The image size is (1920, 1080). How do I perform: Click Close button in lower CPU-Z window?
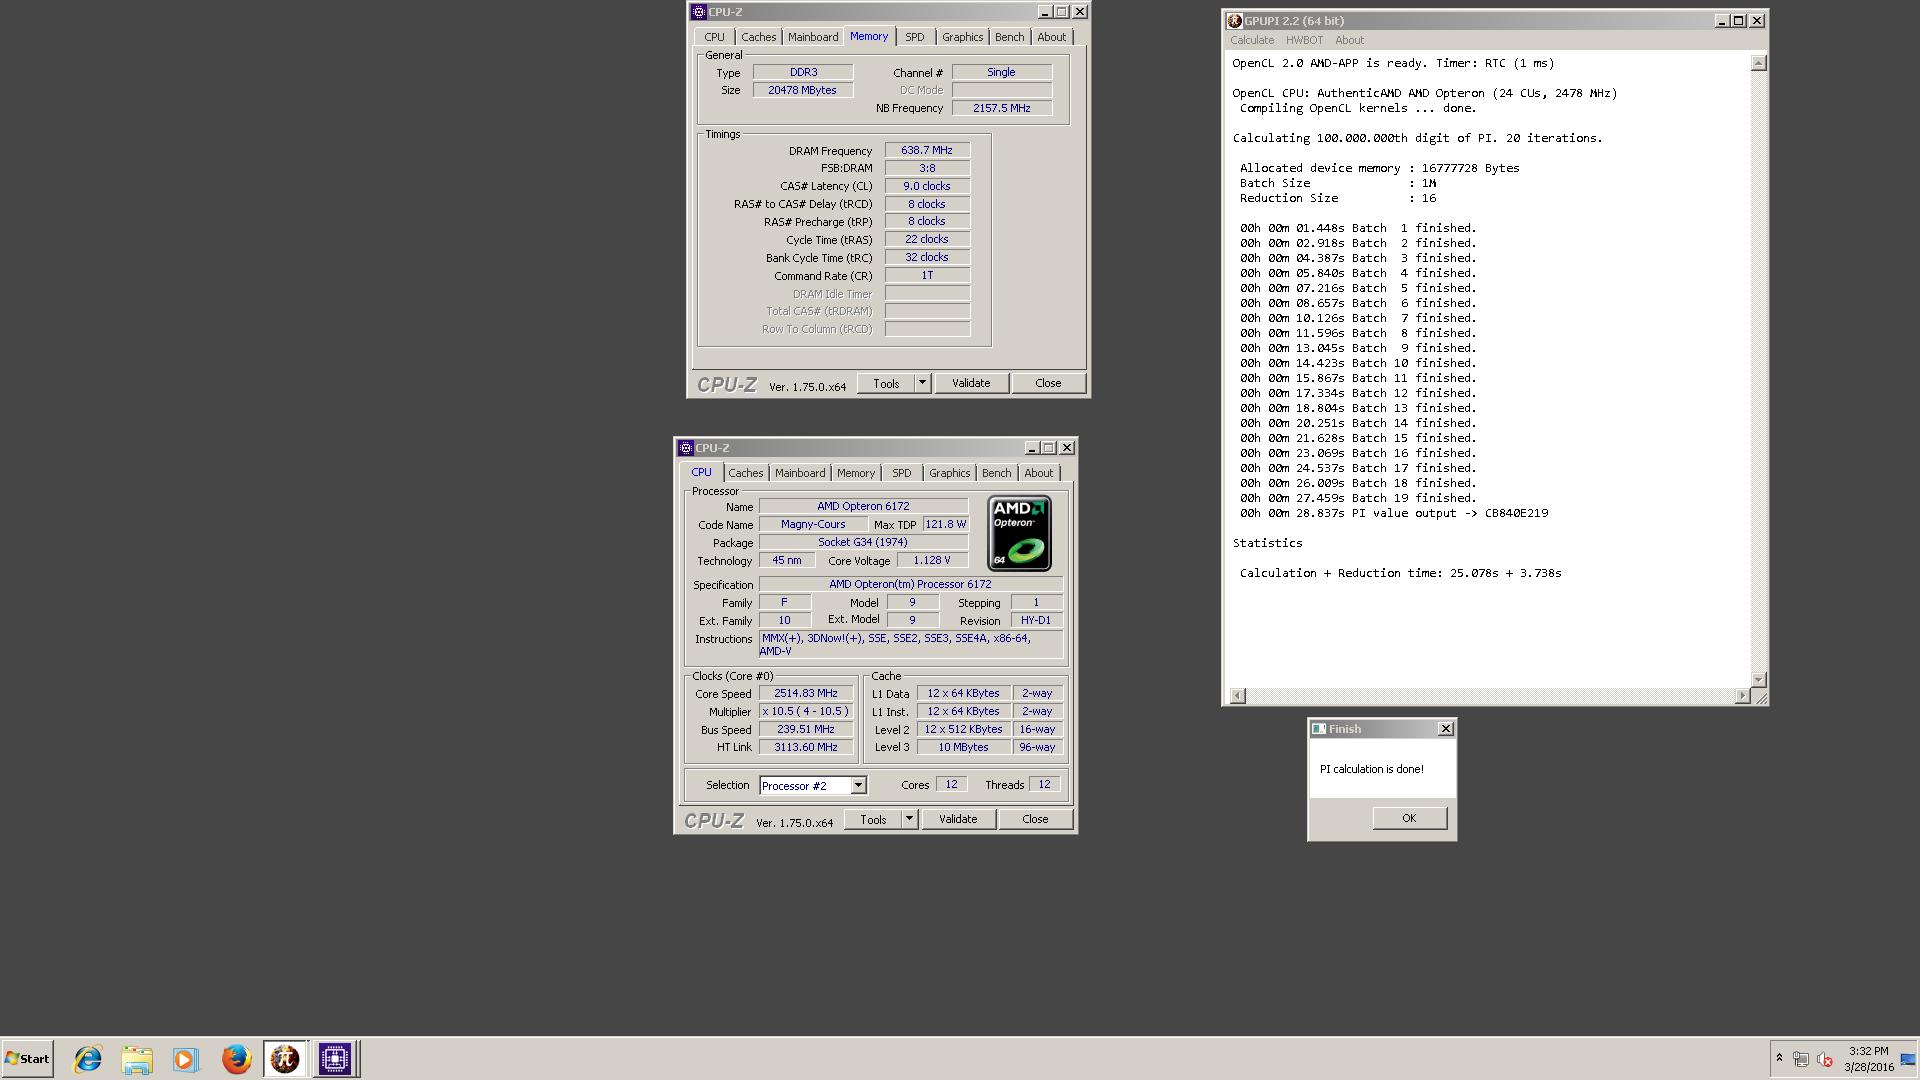pyautogui.click(x=1035, y=820)
